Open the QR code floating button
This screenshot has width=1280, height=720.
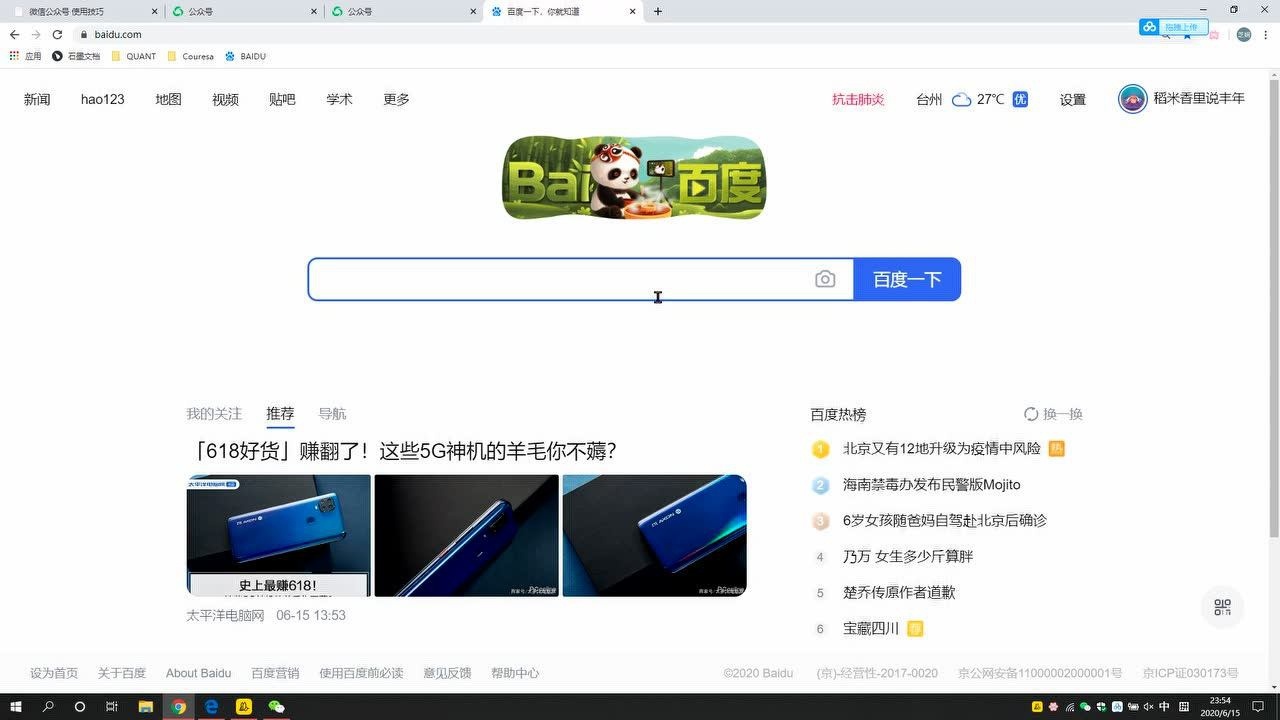[x=1222, y=607]
